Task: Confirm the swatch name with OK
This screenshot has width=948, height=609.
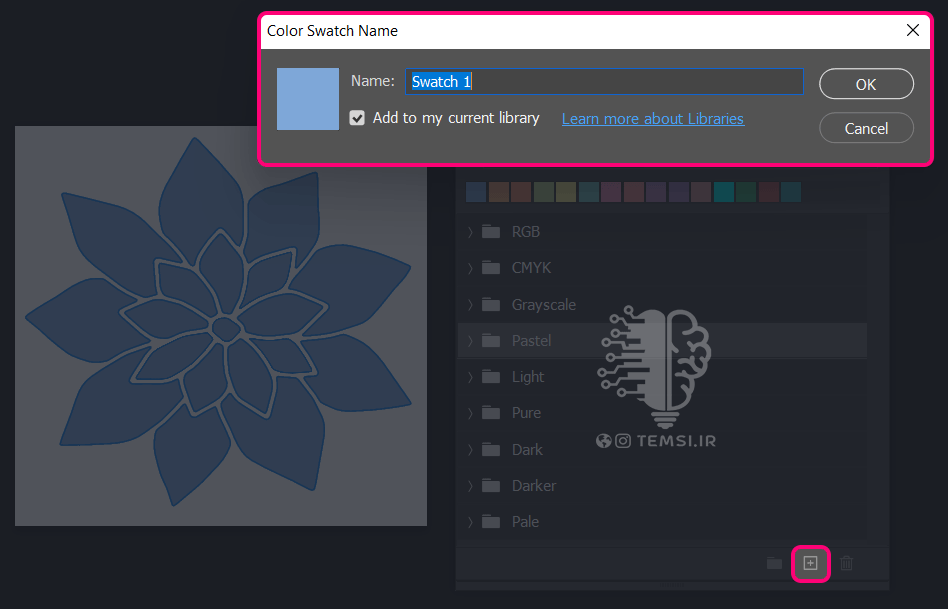Action: [x=866, y=83]
